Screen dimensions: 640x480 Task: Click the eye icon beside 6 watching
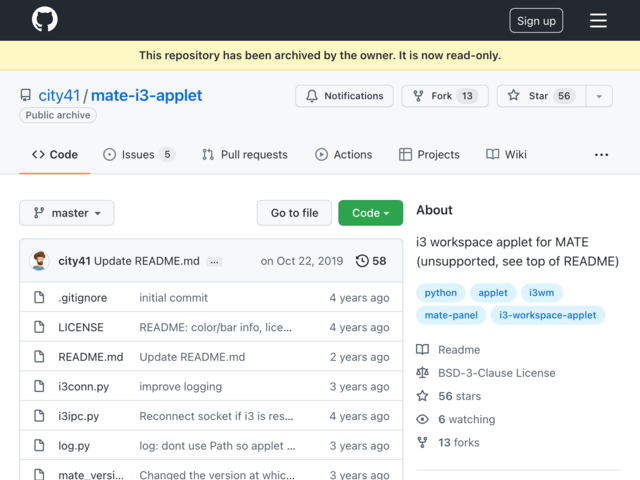(422, 419)
